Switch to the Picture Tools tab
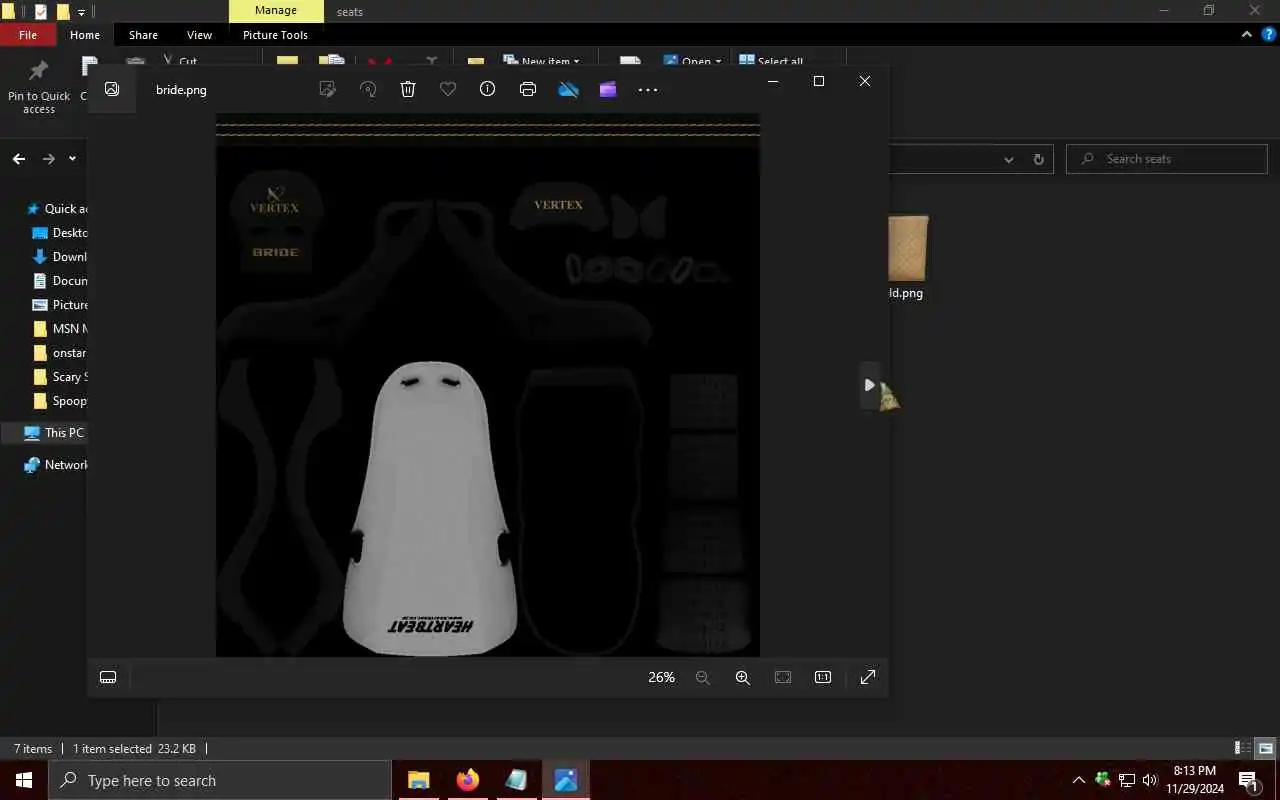 [275, 35]
